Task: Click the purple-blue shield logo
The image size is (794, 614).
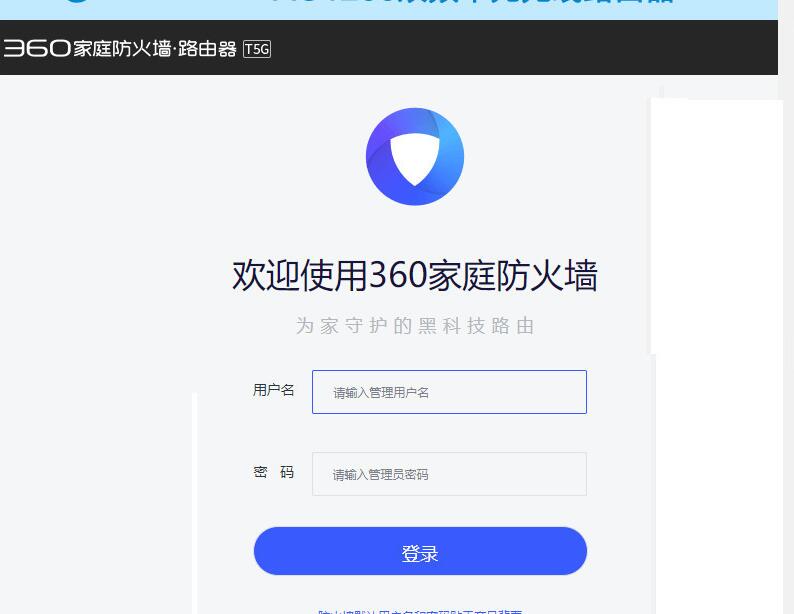Action: (x=415, y=156)
